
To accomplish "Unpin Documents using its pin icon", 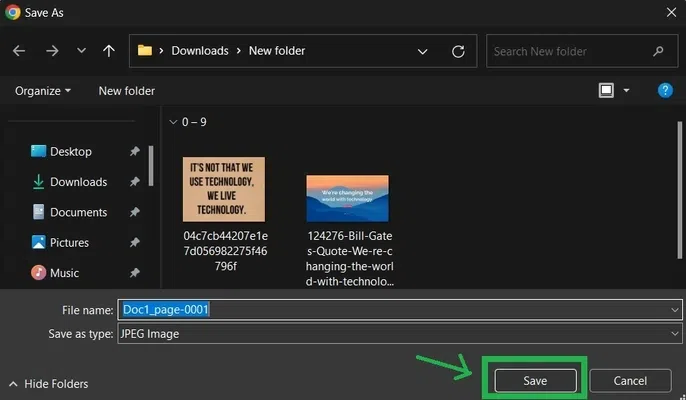I will tap(135, 212).
